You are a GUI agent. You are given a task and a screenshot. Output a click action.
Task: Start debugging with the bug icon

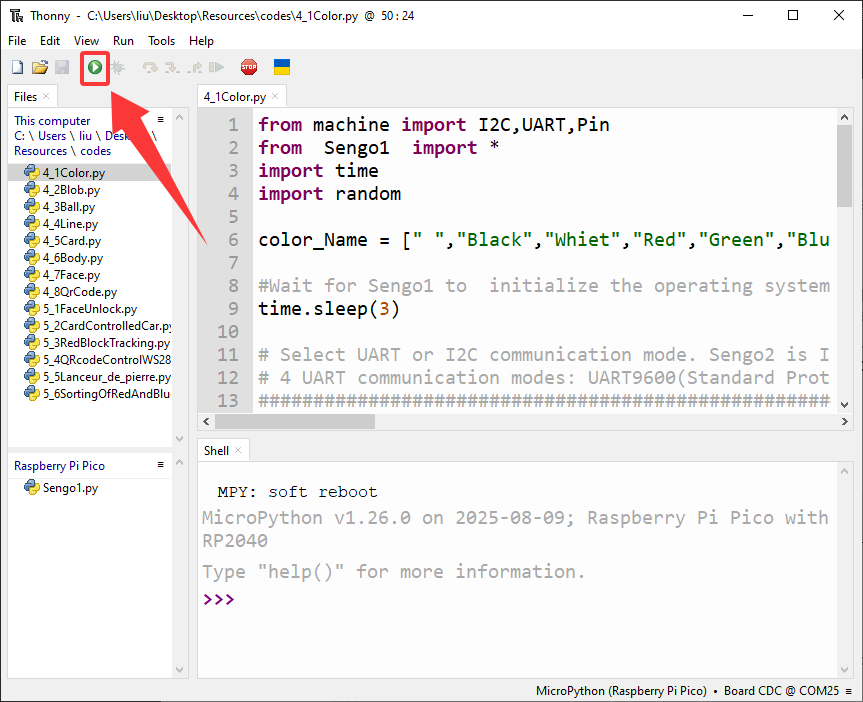117,67
